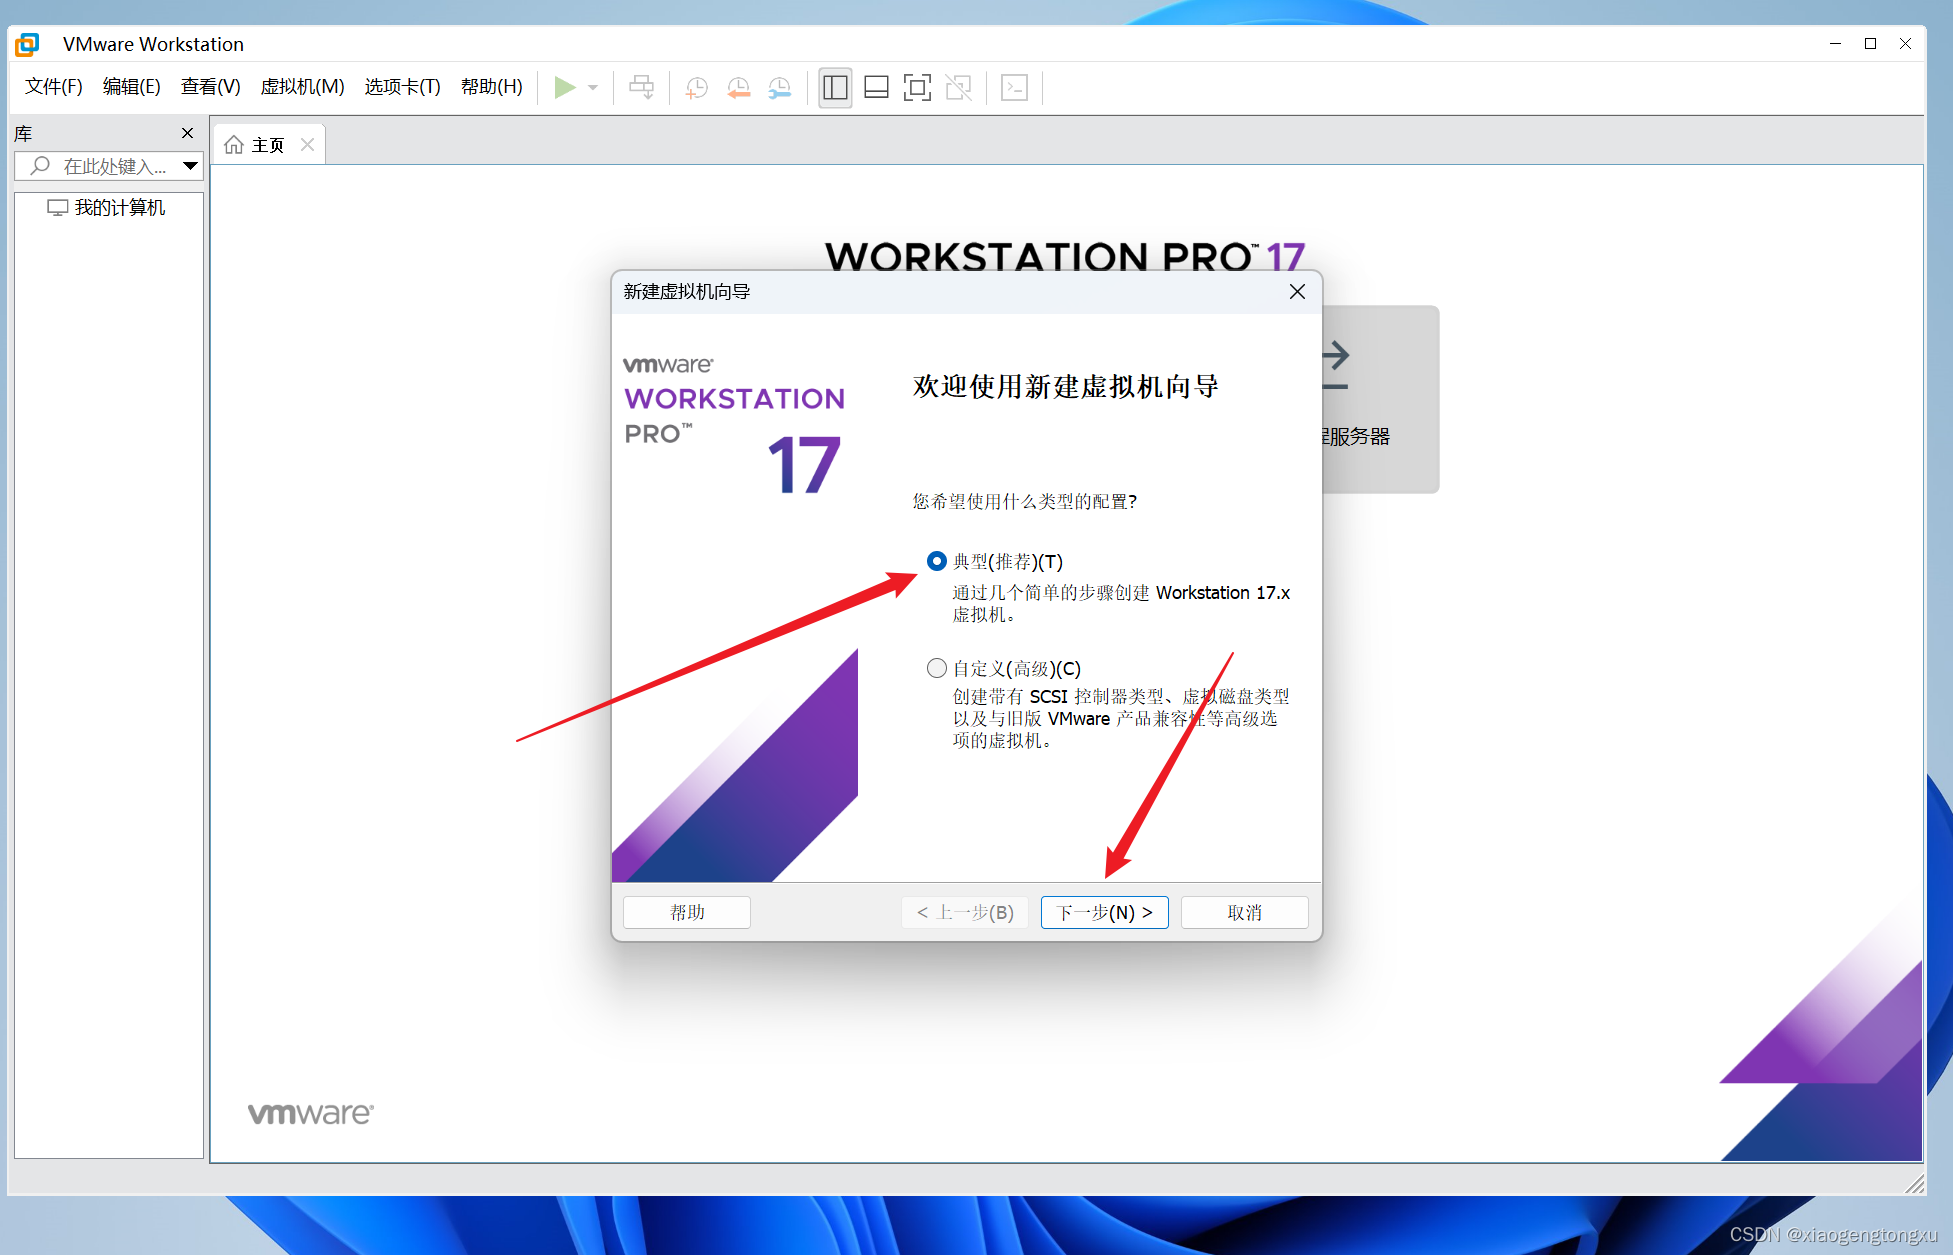Toggle the library sidebar view icon
Image resolution: width=1953 pixels, height=1255 pixels.
tap(835, 88)
